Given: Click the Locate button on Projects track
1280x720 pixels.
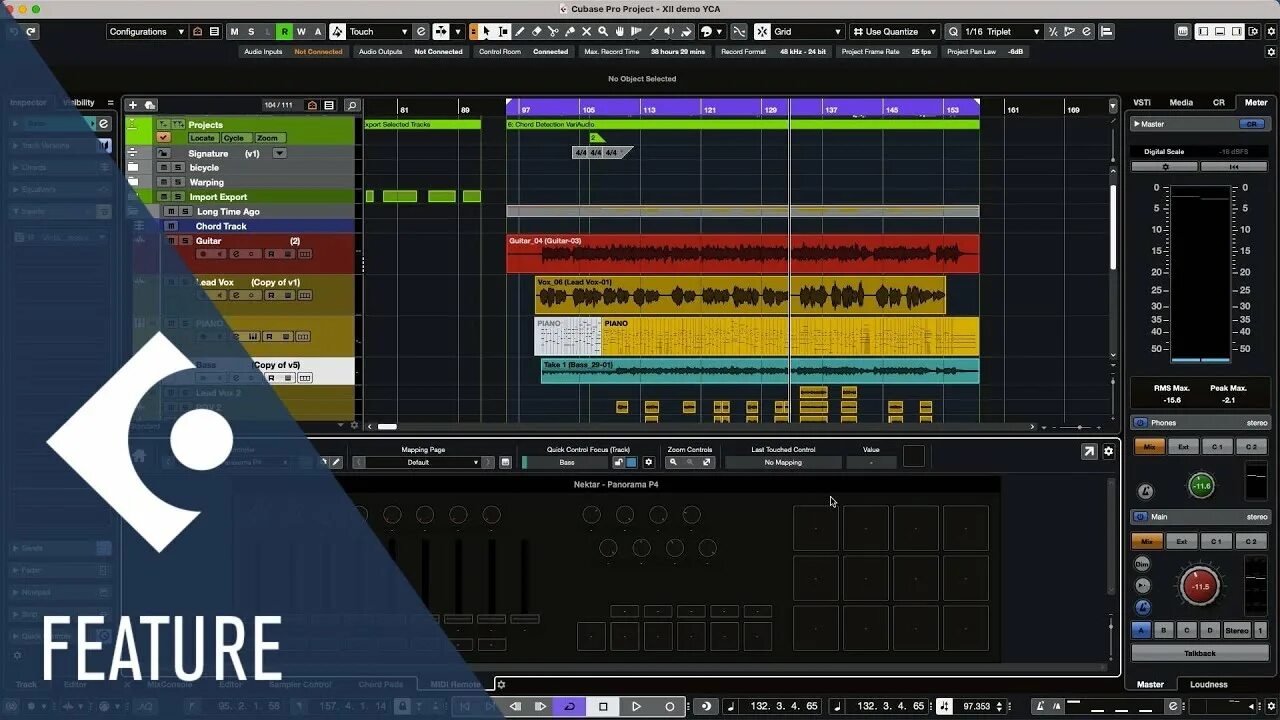Looking at the screenshot, I should click(202, 138).
